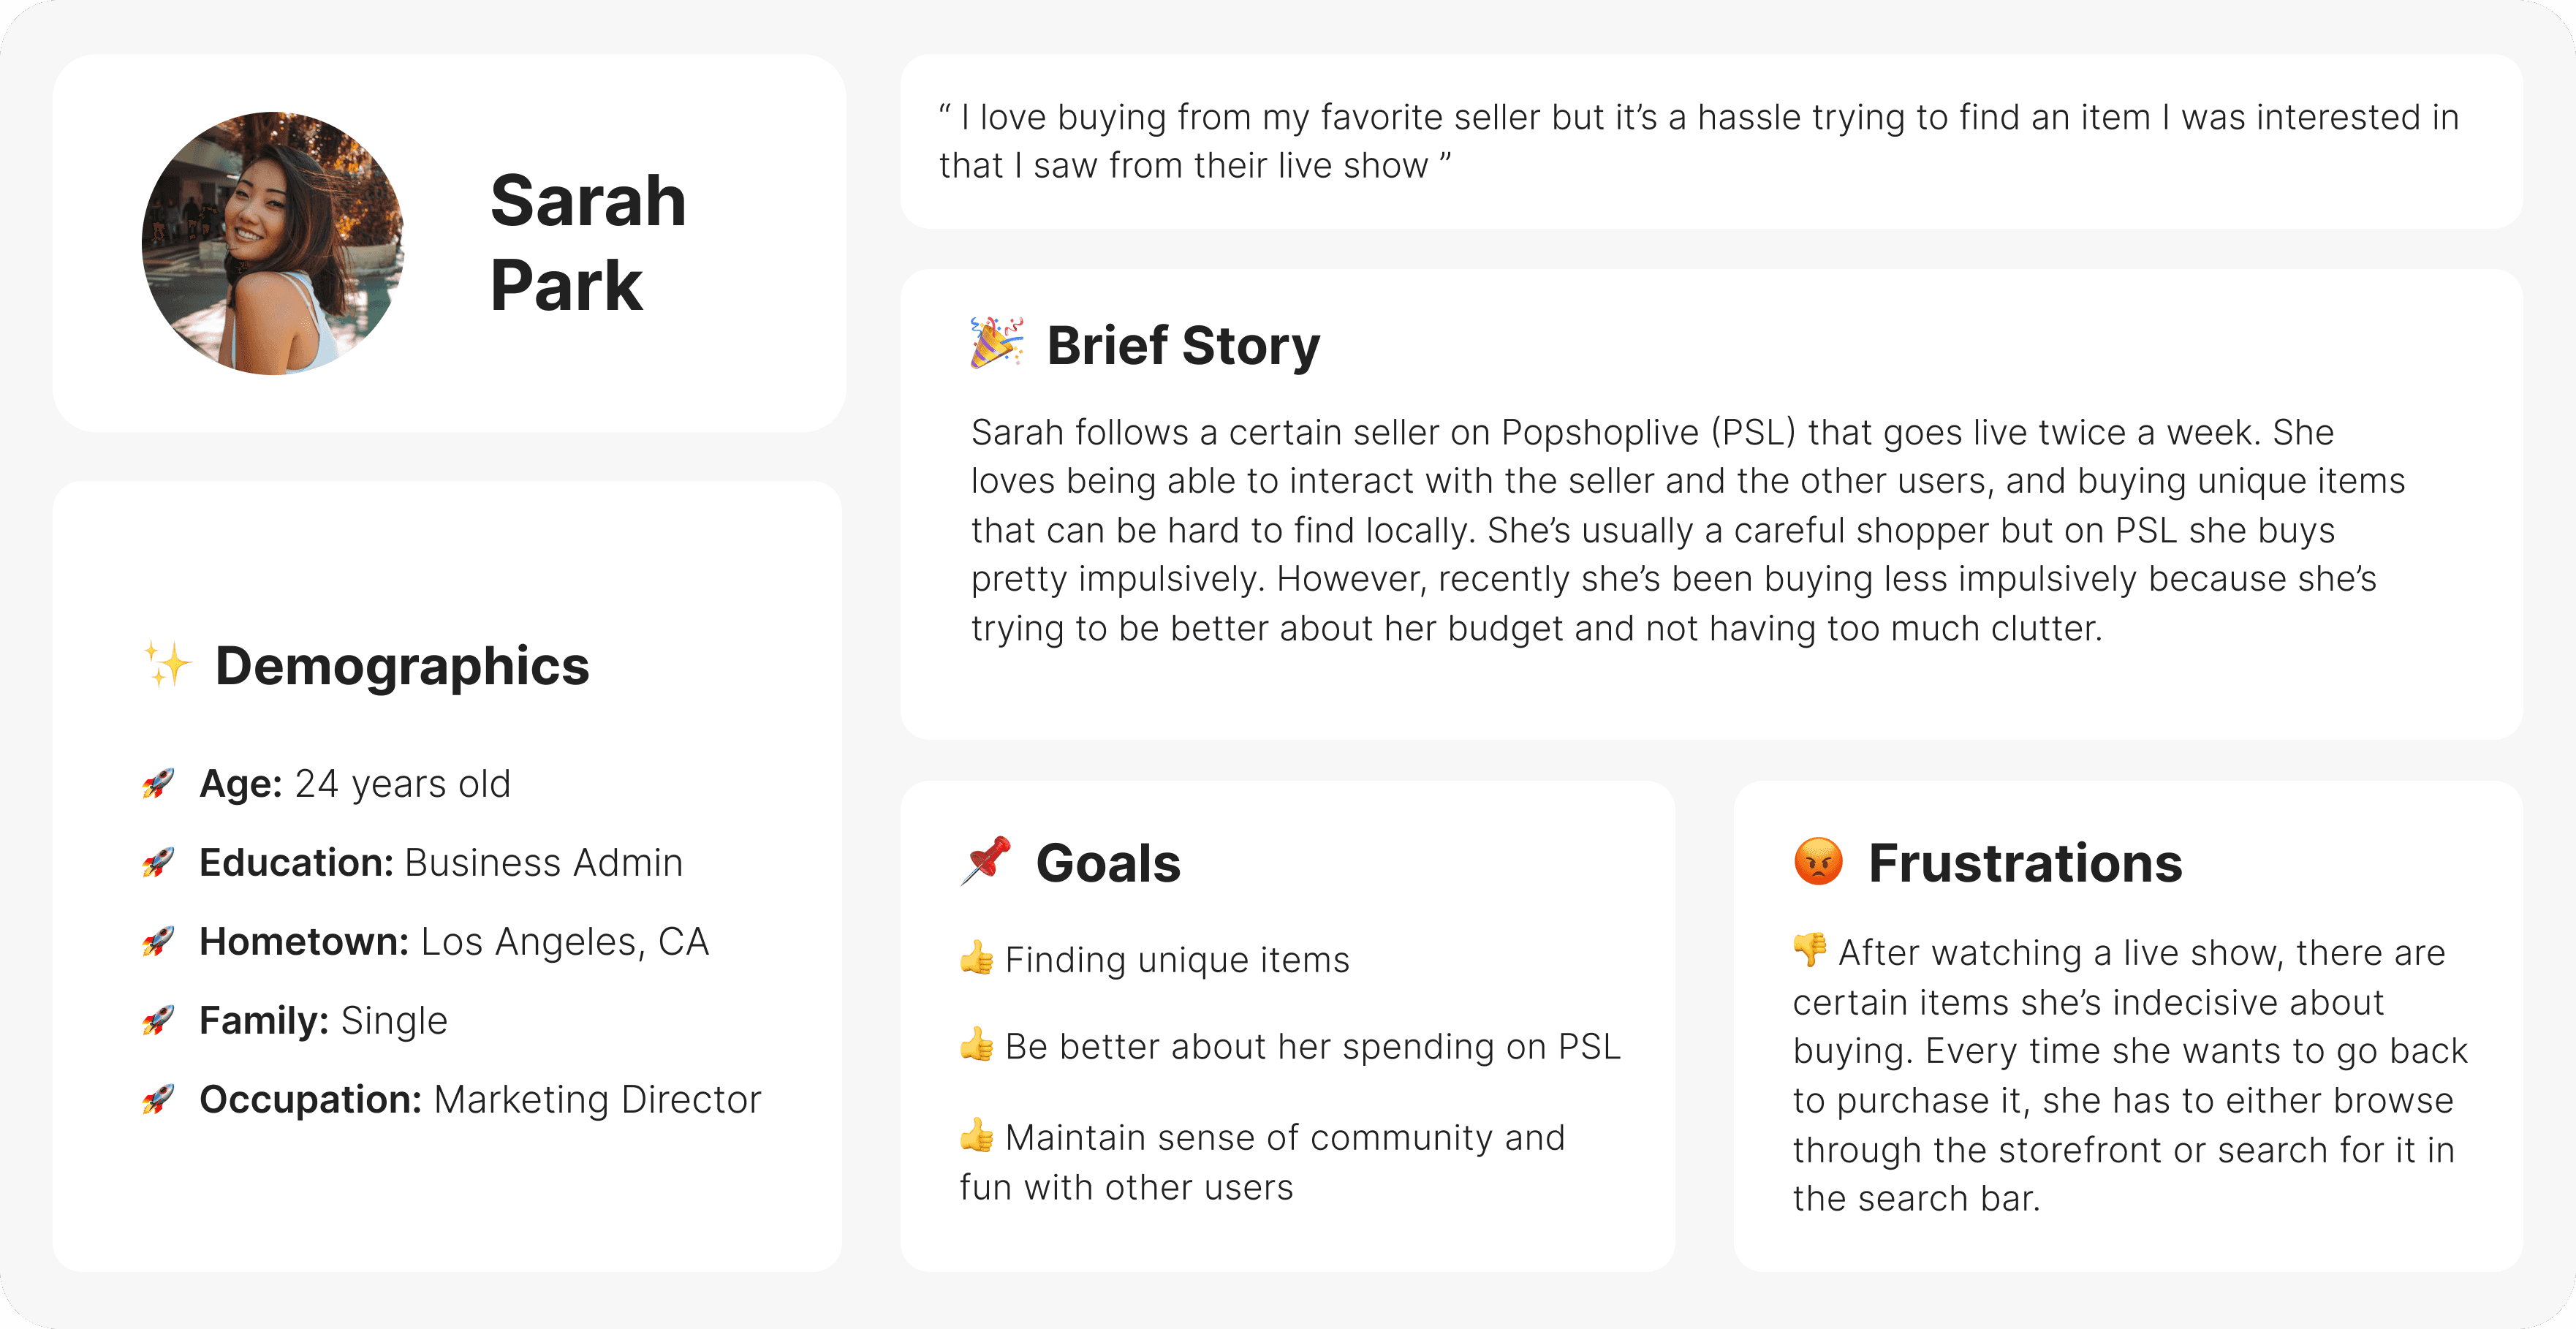Click the Demographics heading

click(402, 666)
